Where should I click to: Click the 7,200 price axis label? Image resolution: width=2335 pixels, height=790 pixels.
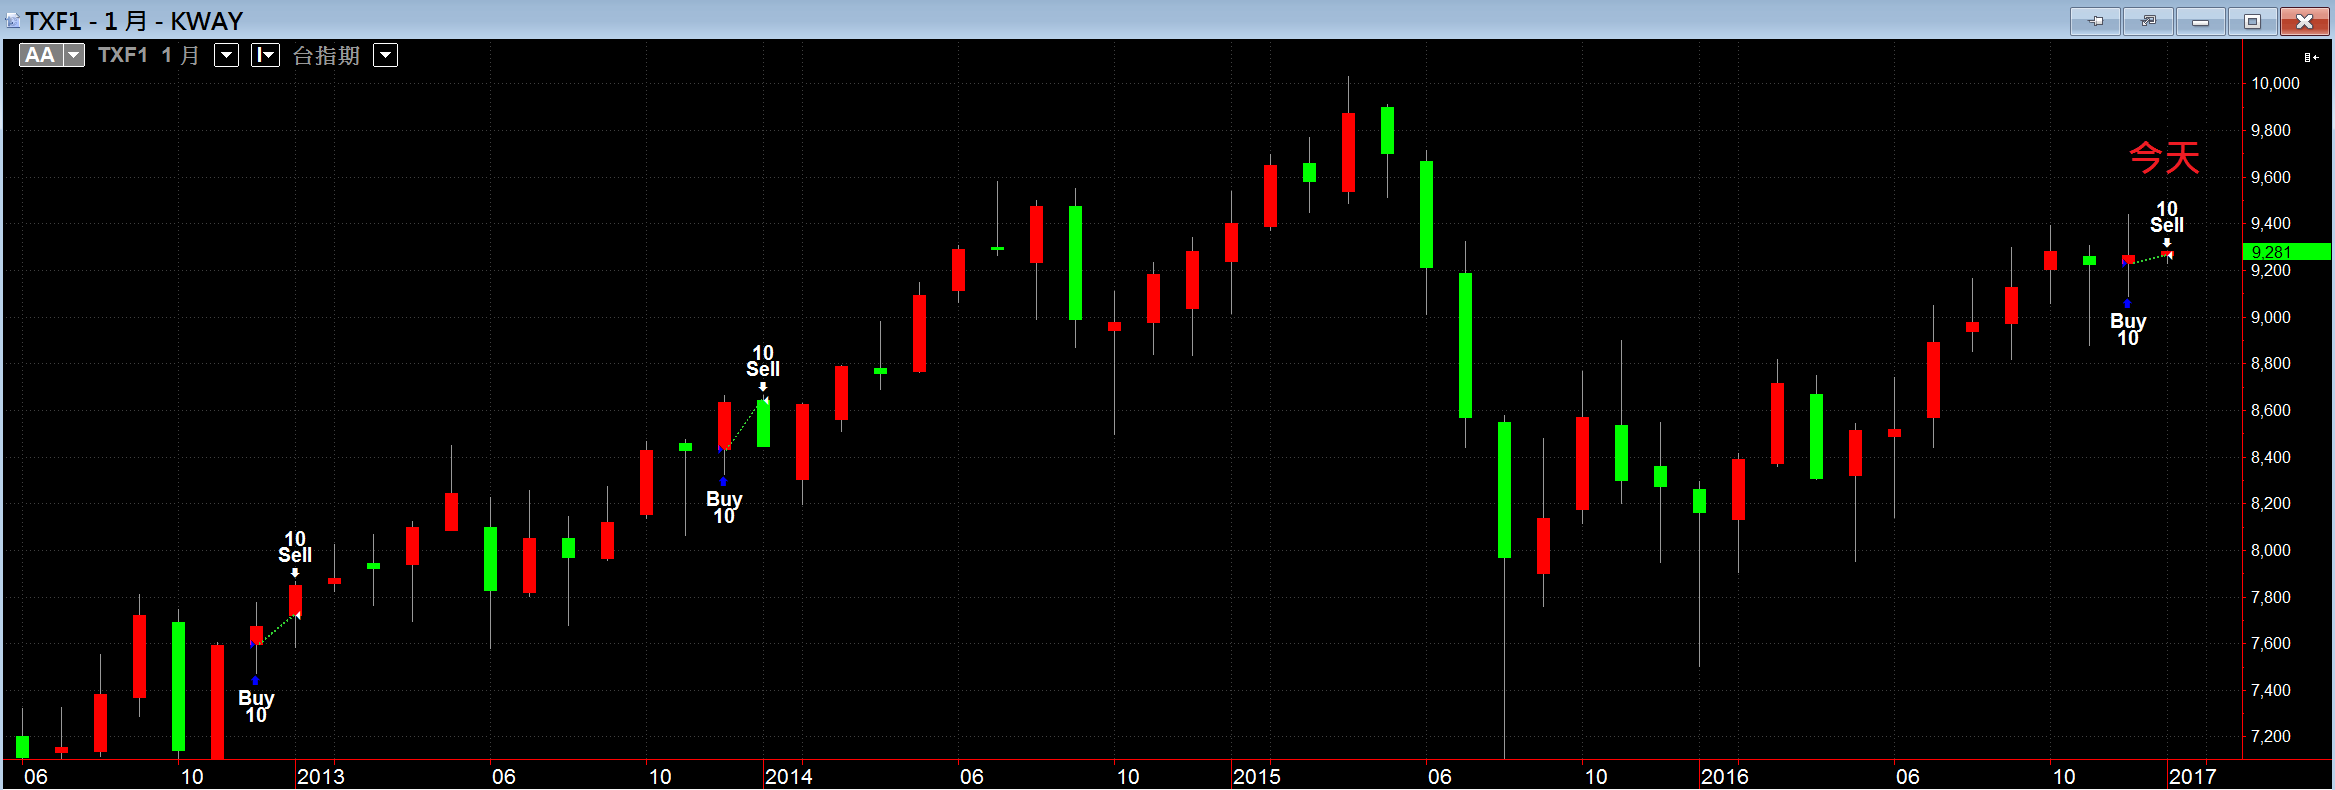pyautogui.click(x=2270, y=736)
